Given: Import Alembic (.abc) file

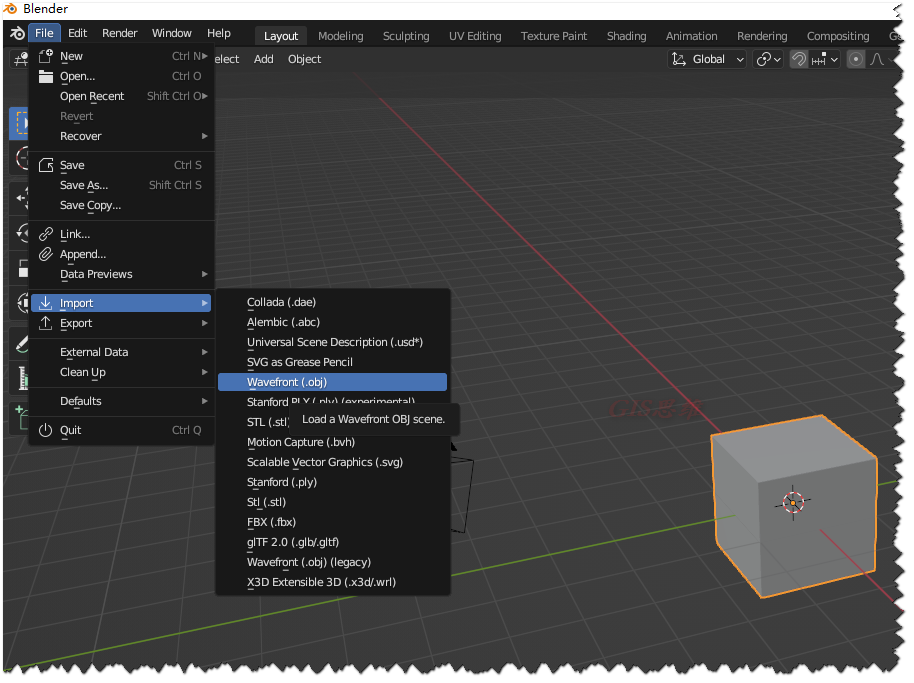Looking at the screenshot, I should coord(332,322).
